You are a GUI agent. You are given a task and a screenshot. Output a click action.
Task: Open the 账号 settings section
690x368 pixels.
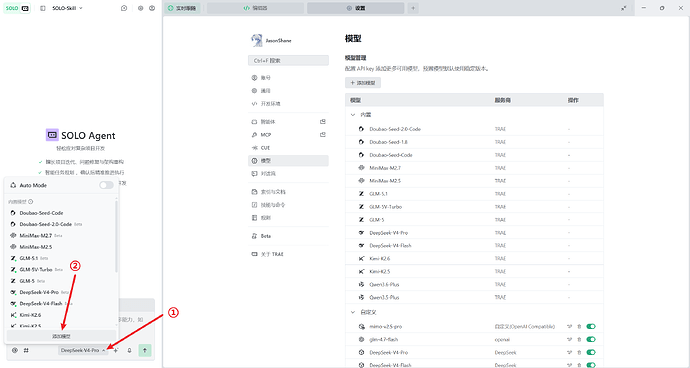click(288, 78)
